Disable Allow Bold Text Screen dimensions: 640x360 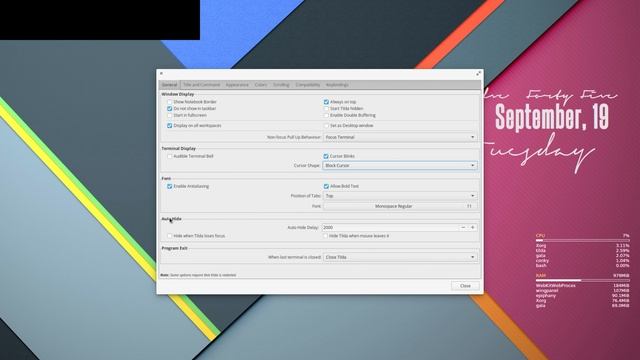click(x=326, y=186)
